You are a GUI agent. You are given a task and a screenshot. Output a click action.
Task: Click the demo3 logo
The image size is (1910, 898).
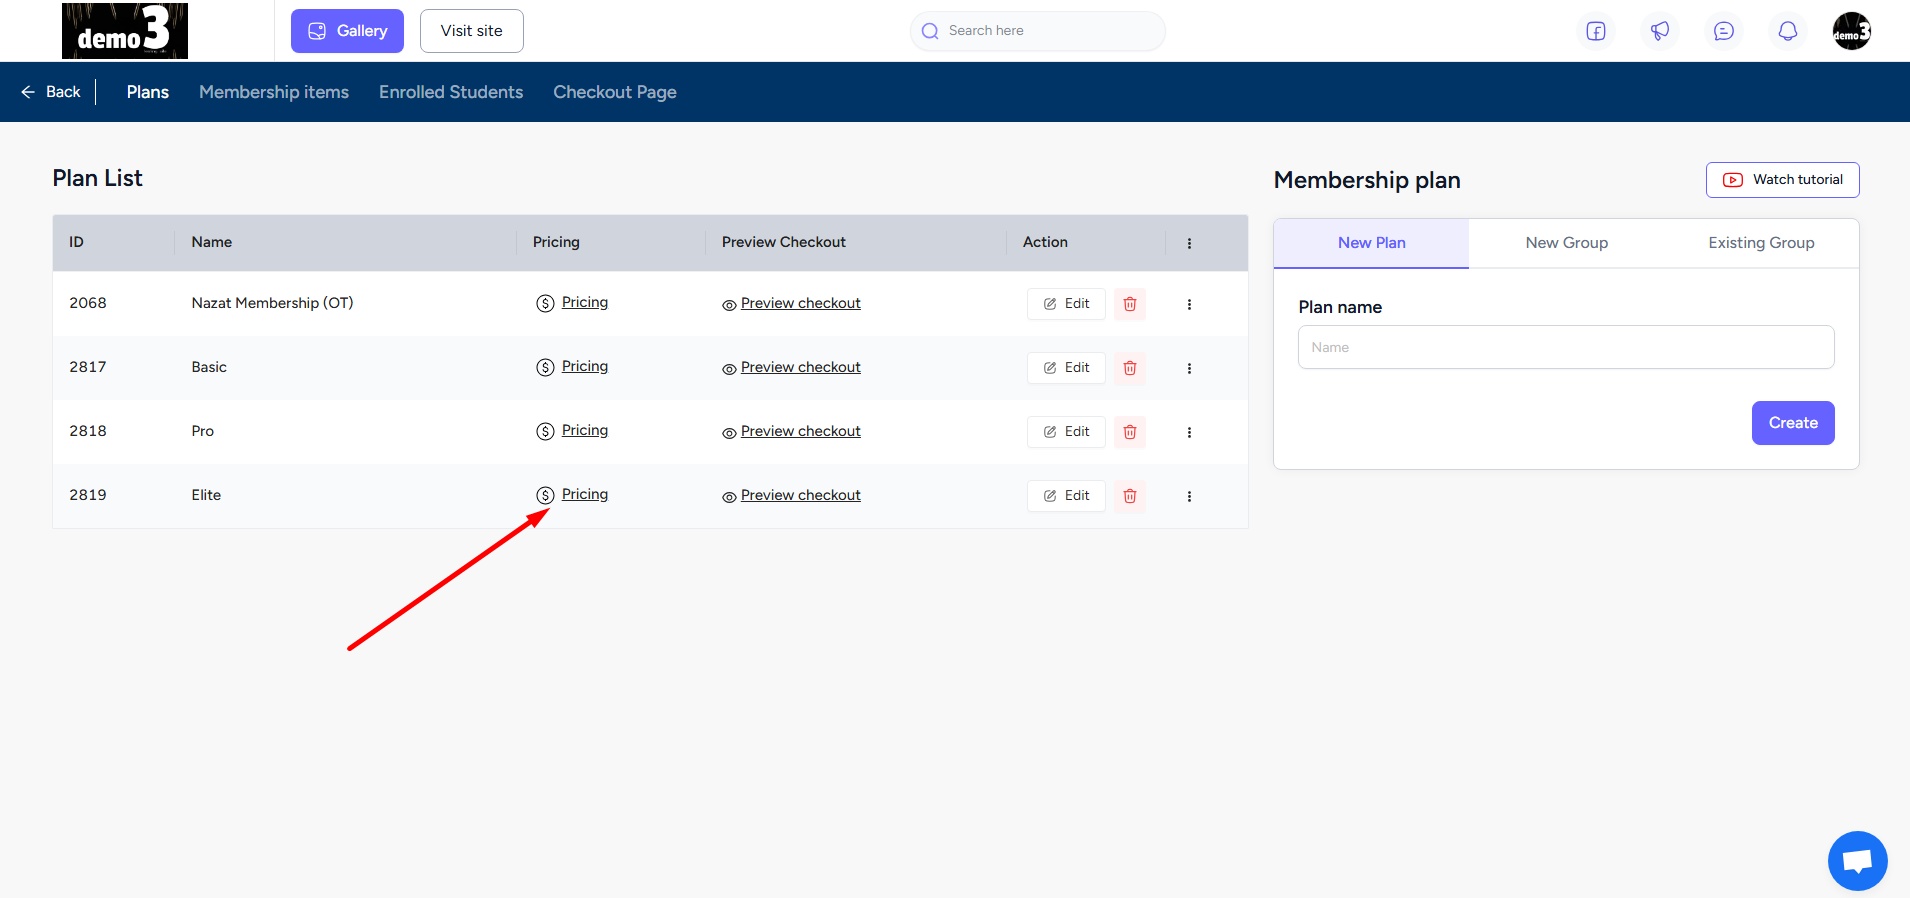(125, 31)
